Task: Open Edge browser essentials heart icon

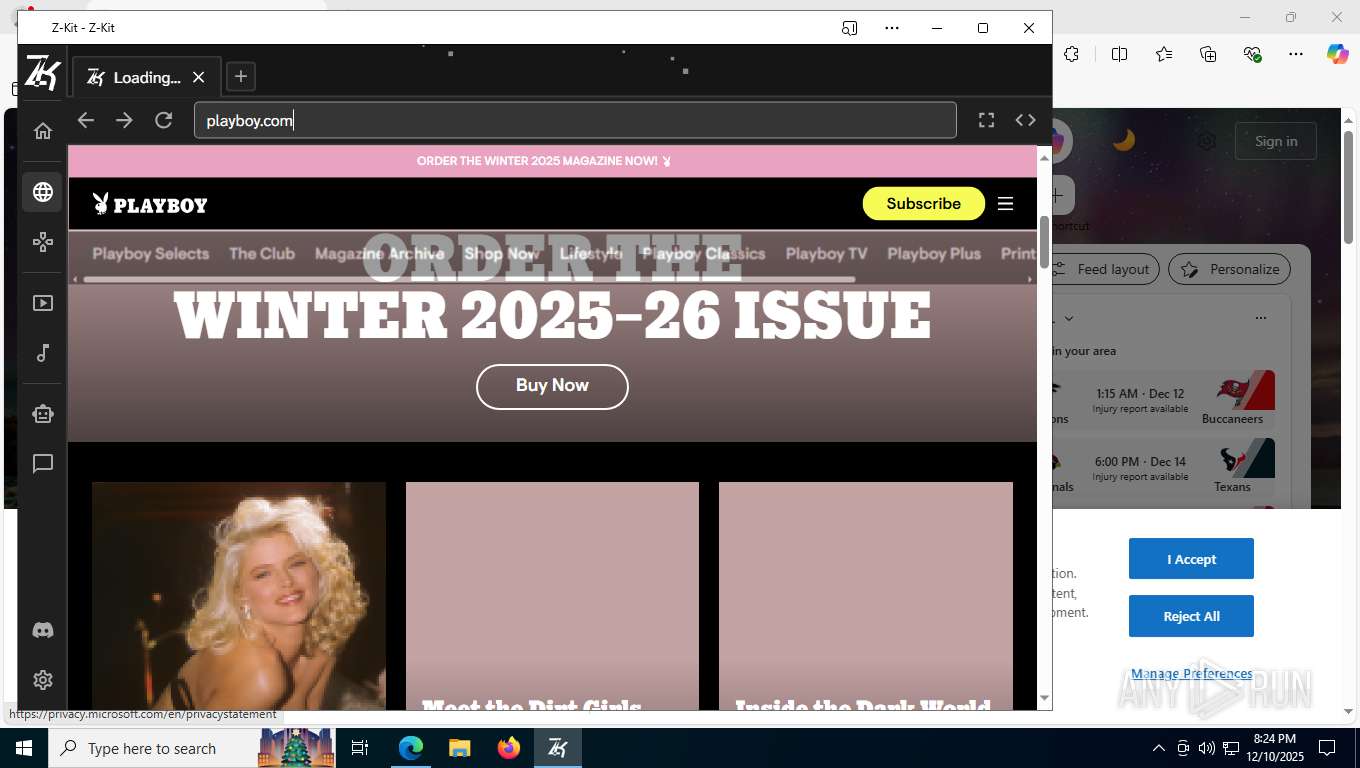Action: [1252, 54]
